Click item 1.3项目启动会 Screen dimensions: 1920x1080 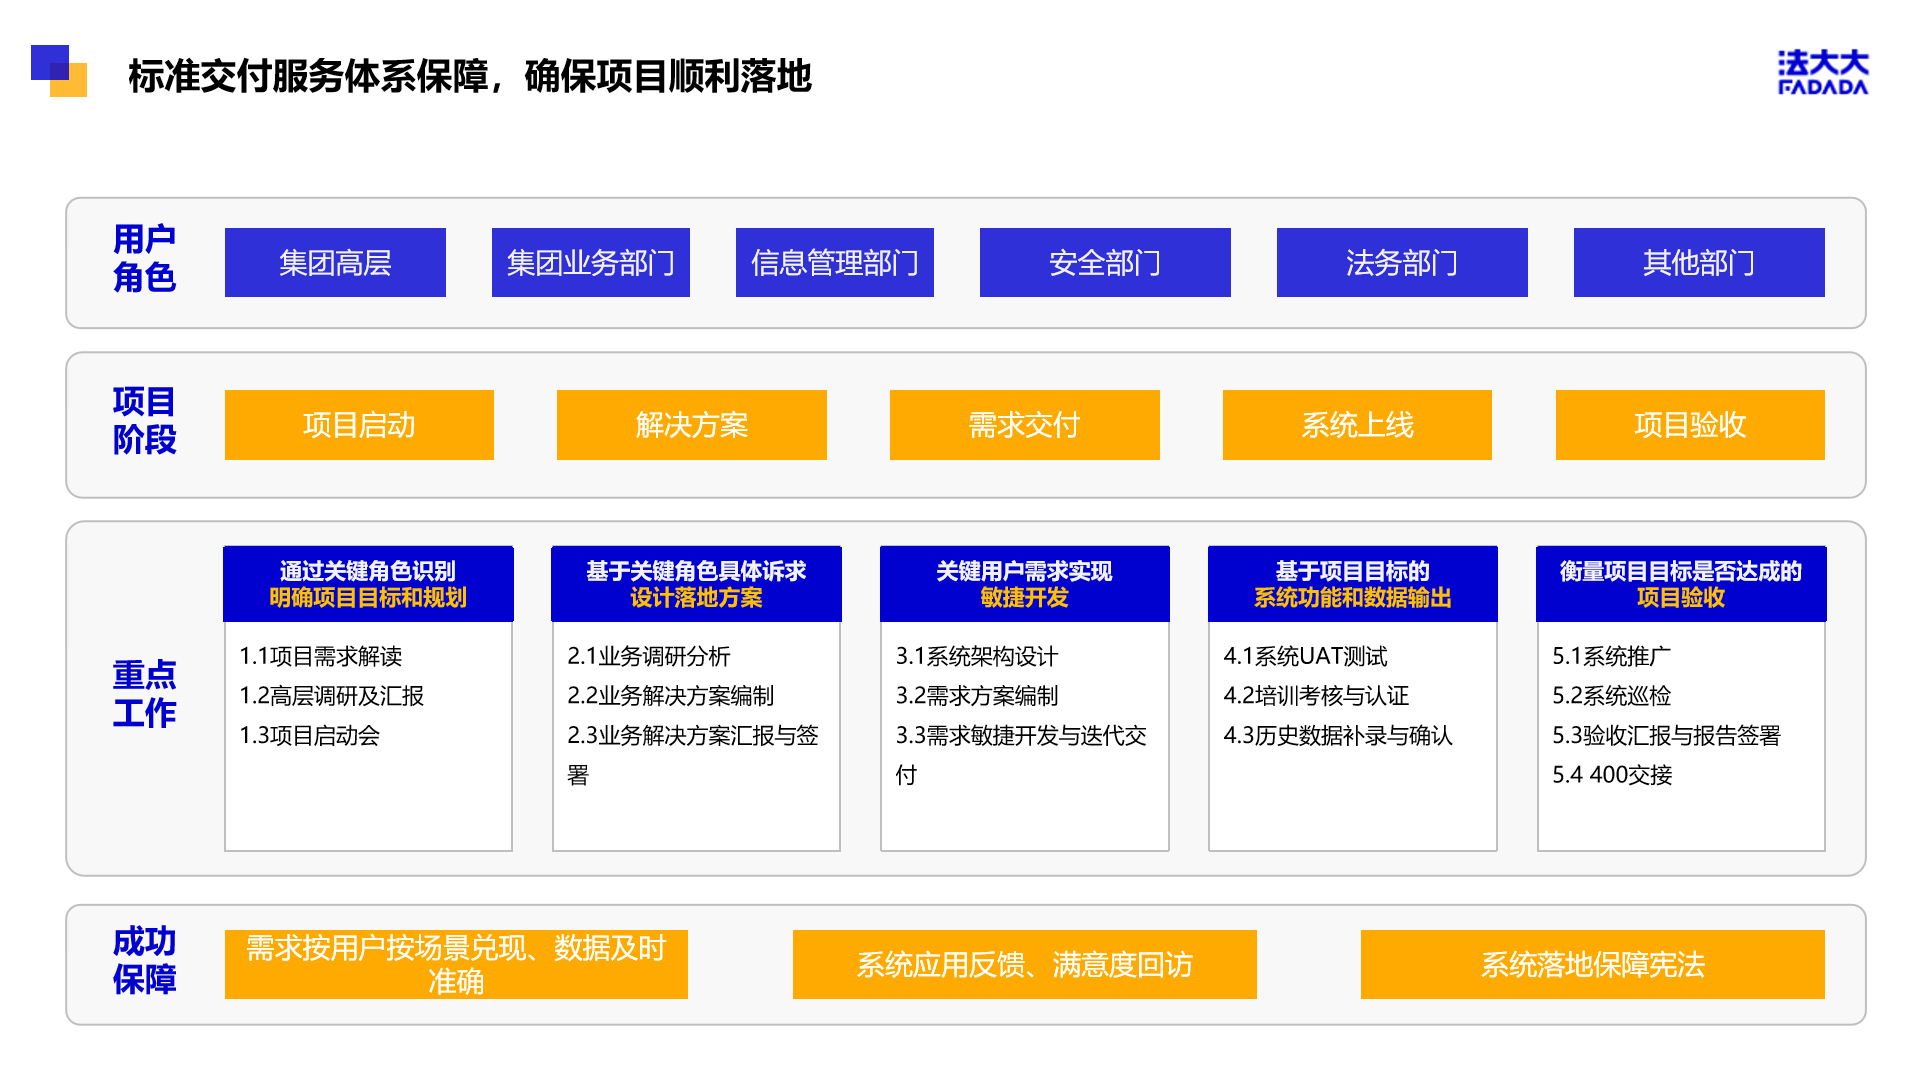[x=310, y=735]
